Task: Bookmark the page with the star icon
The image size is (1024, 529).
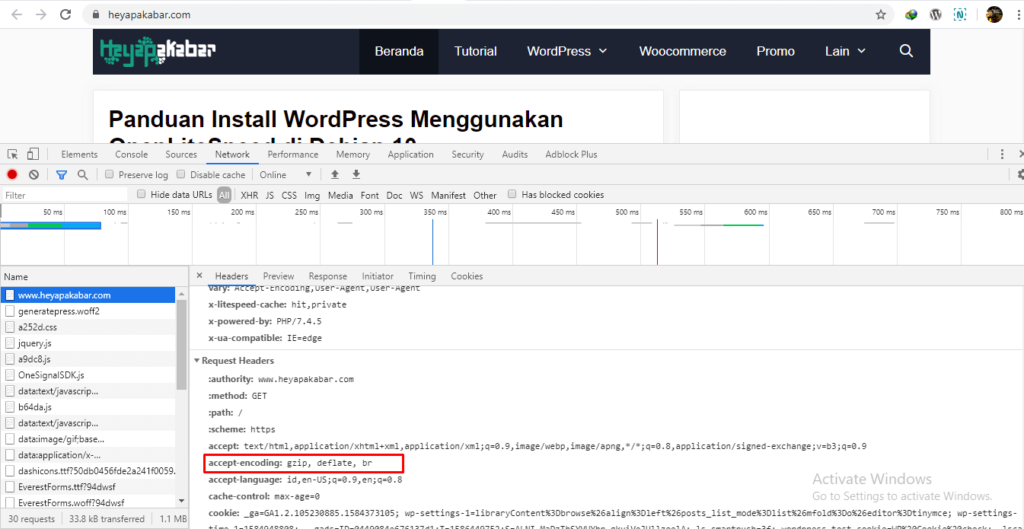Action: pos(880,14)
